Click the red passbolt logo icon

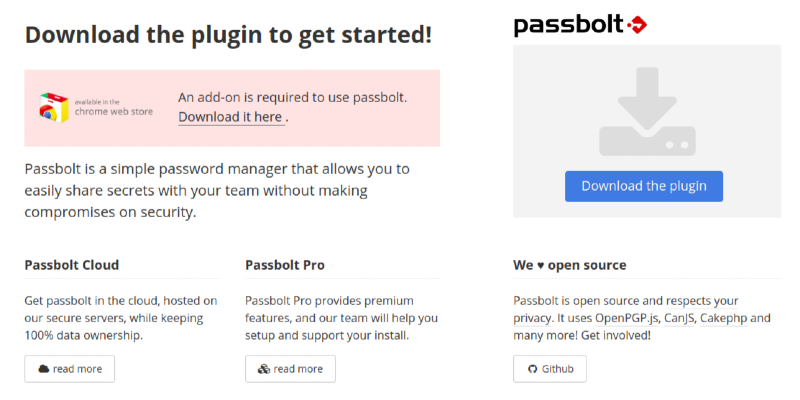coord(634,24)
